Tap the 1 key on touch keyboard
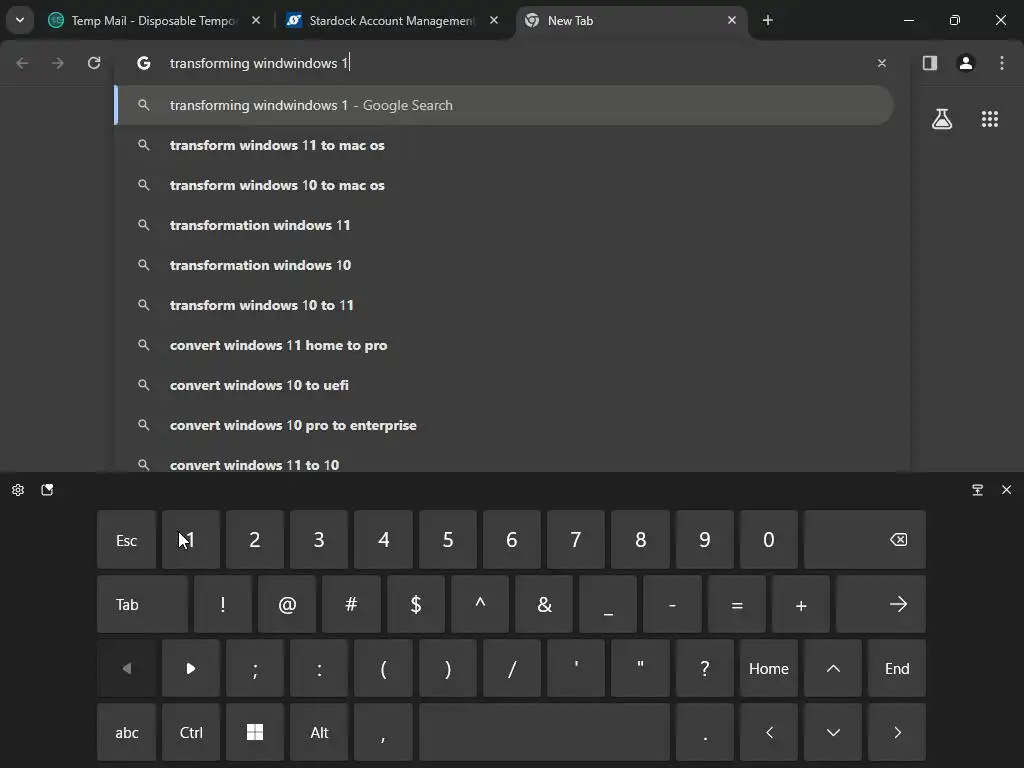Image resolution: width=1024 pixels, height=768 pixels. click(x=191, y=540)
